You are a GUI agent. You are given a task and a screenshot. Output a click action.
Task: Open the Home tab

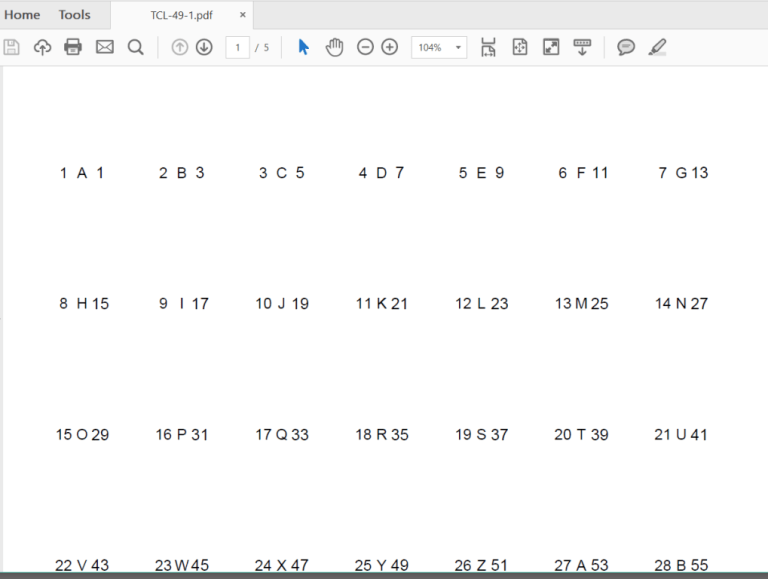[22, 15]
